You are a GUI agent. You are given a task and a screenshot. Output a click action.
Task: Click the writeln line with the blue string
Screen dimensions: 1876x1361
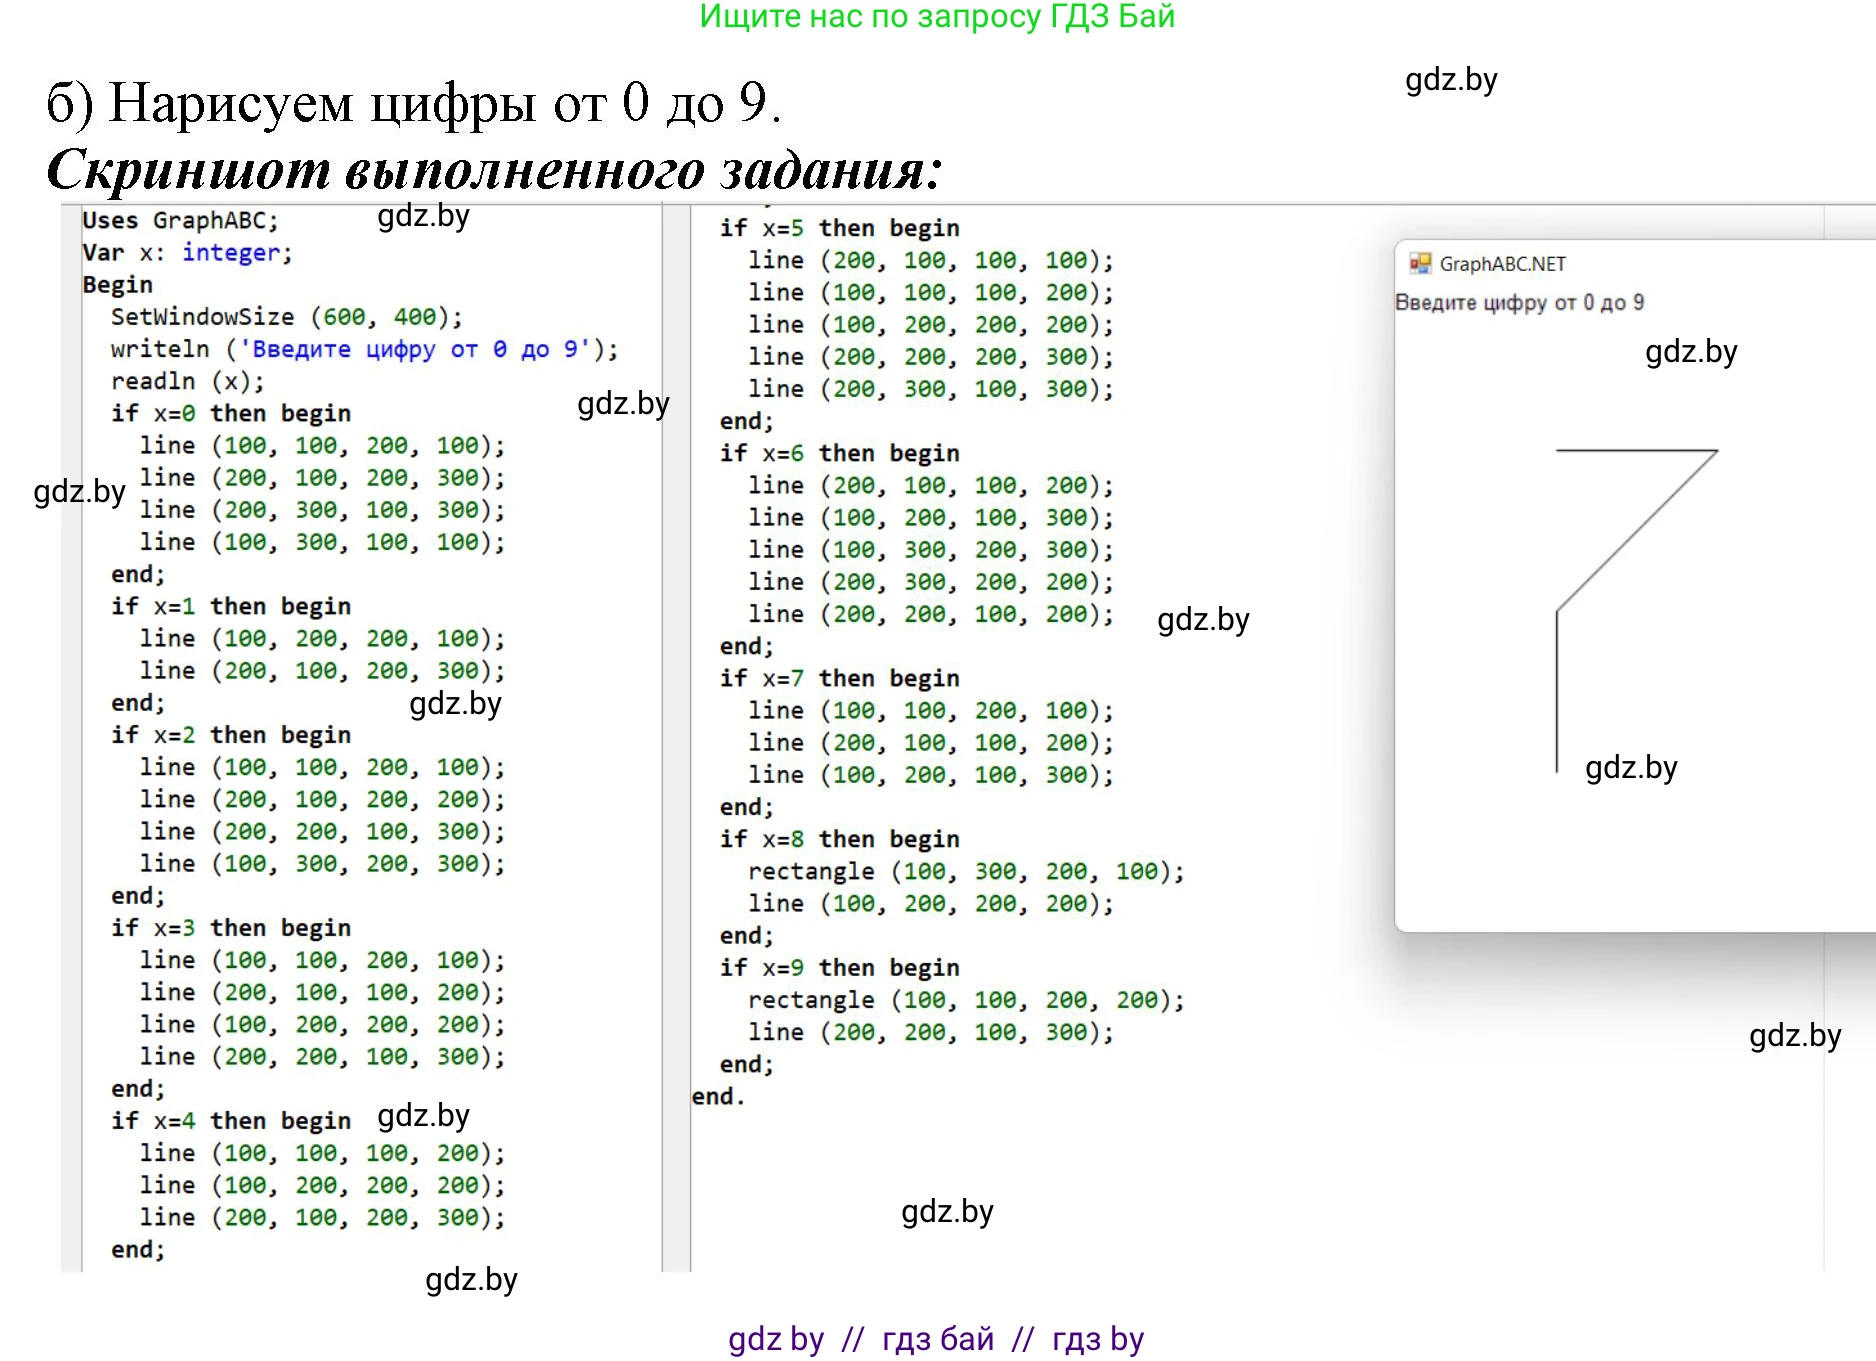(364, 349)
